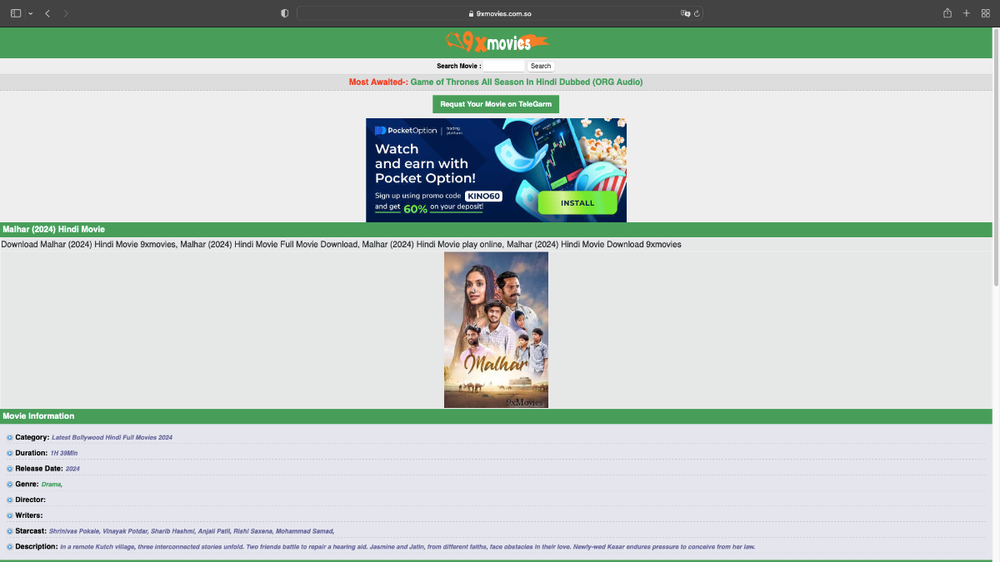Show the tab overview grid icon

(x=985, y=13)
